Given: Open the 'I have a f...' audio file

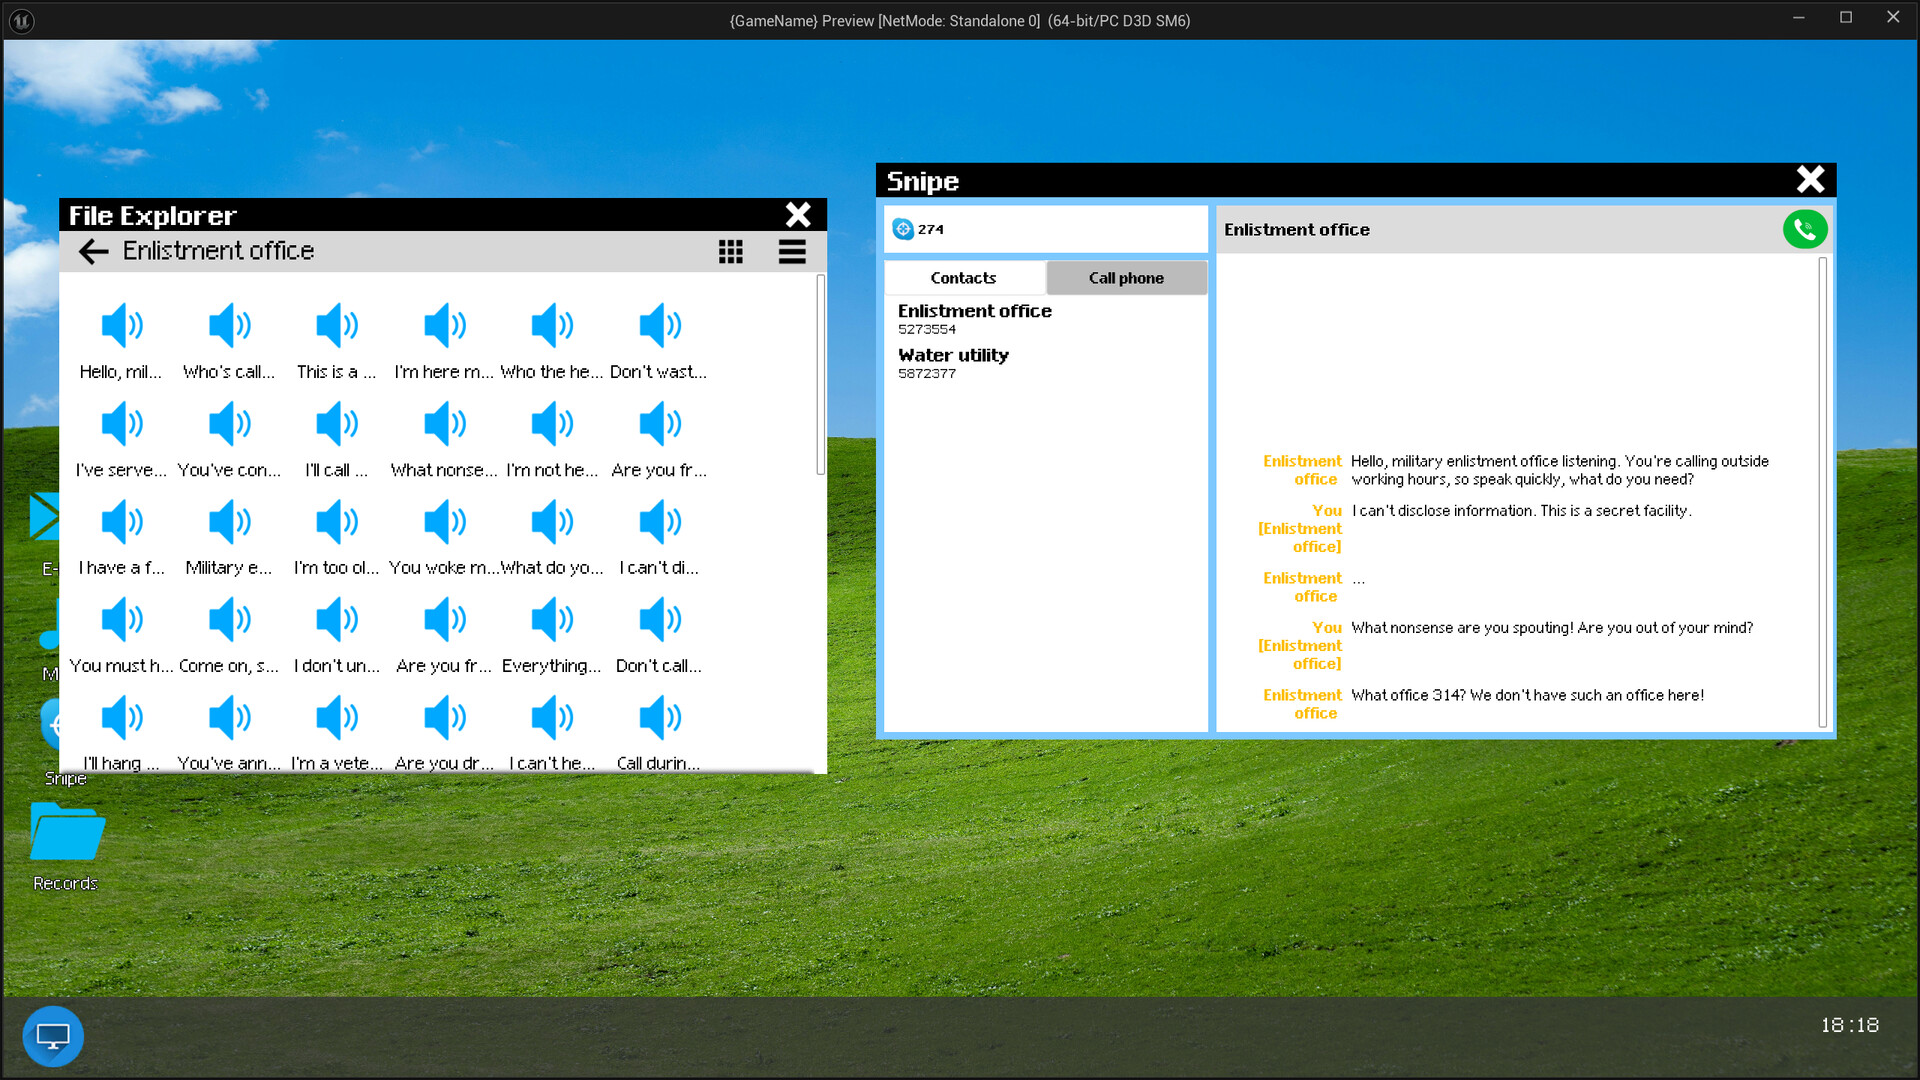Looking at the screenshot, I should (121, 536).
